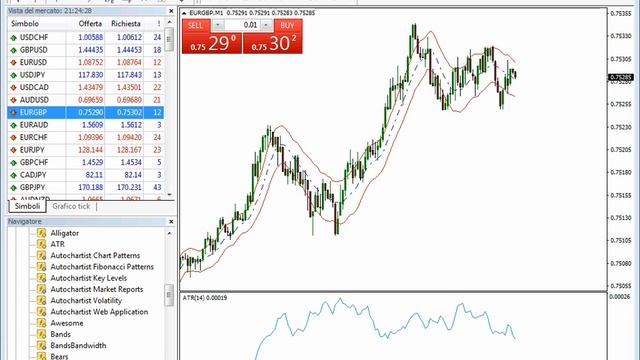Close the Navigatore panel
Image resolution: width=640 pixels, height=360 pixels.
[171, 222]
